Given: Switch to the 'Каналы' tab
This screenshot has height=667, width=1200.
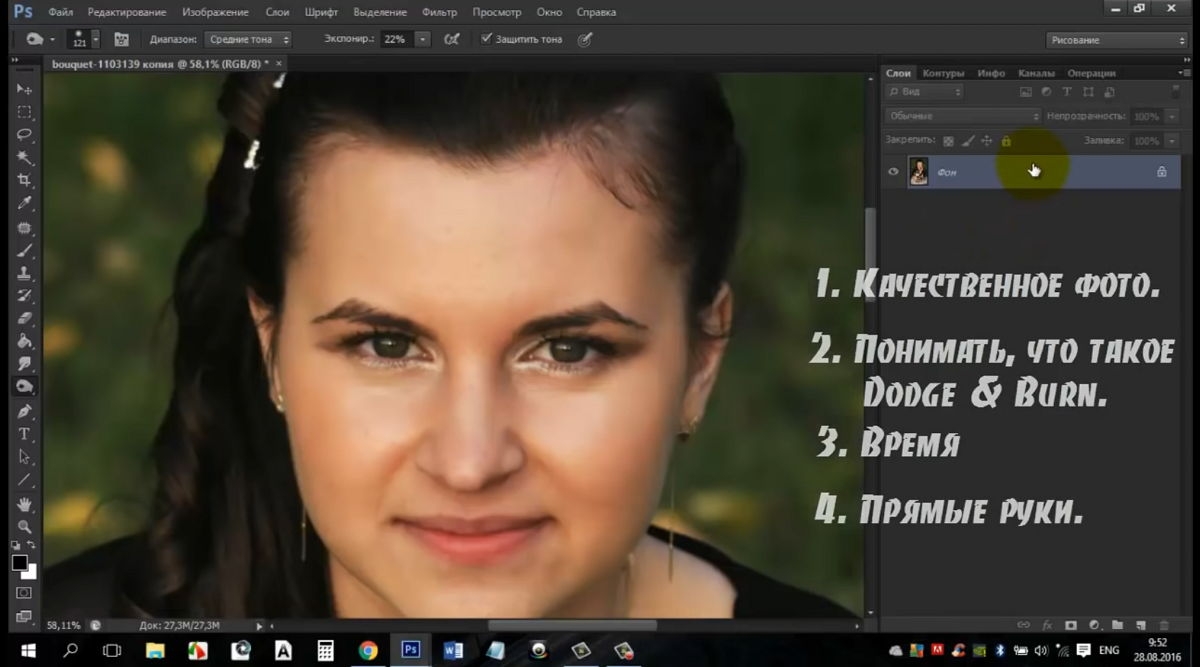Looking at the screenshot, I should [x=1036, y=73].
